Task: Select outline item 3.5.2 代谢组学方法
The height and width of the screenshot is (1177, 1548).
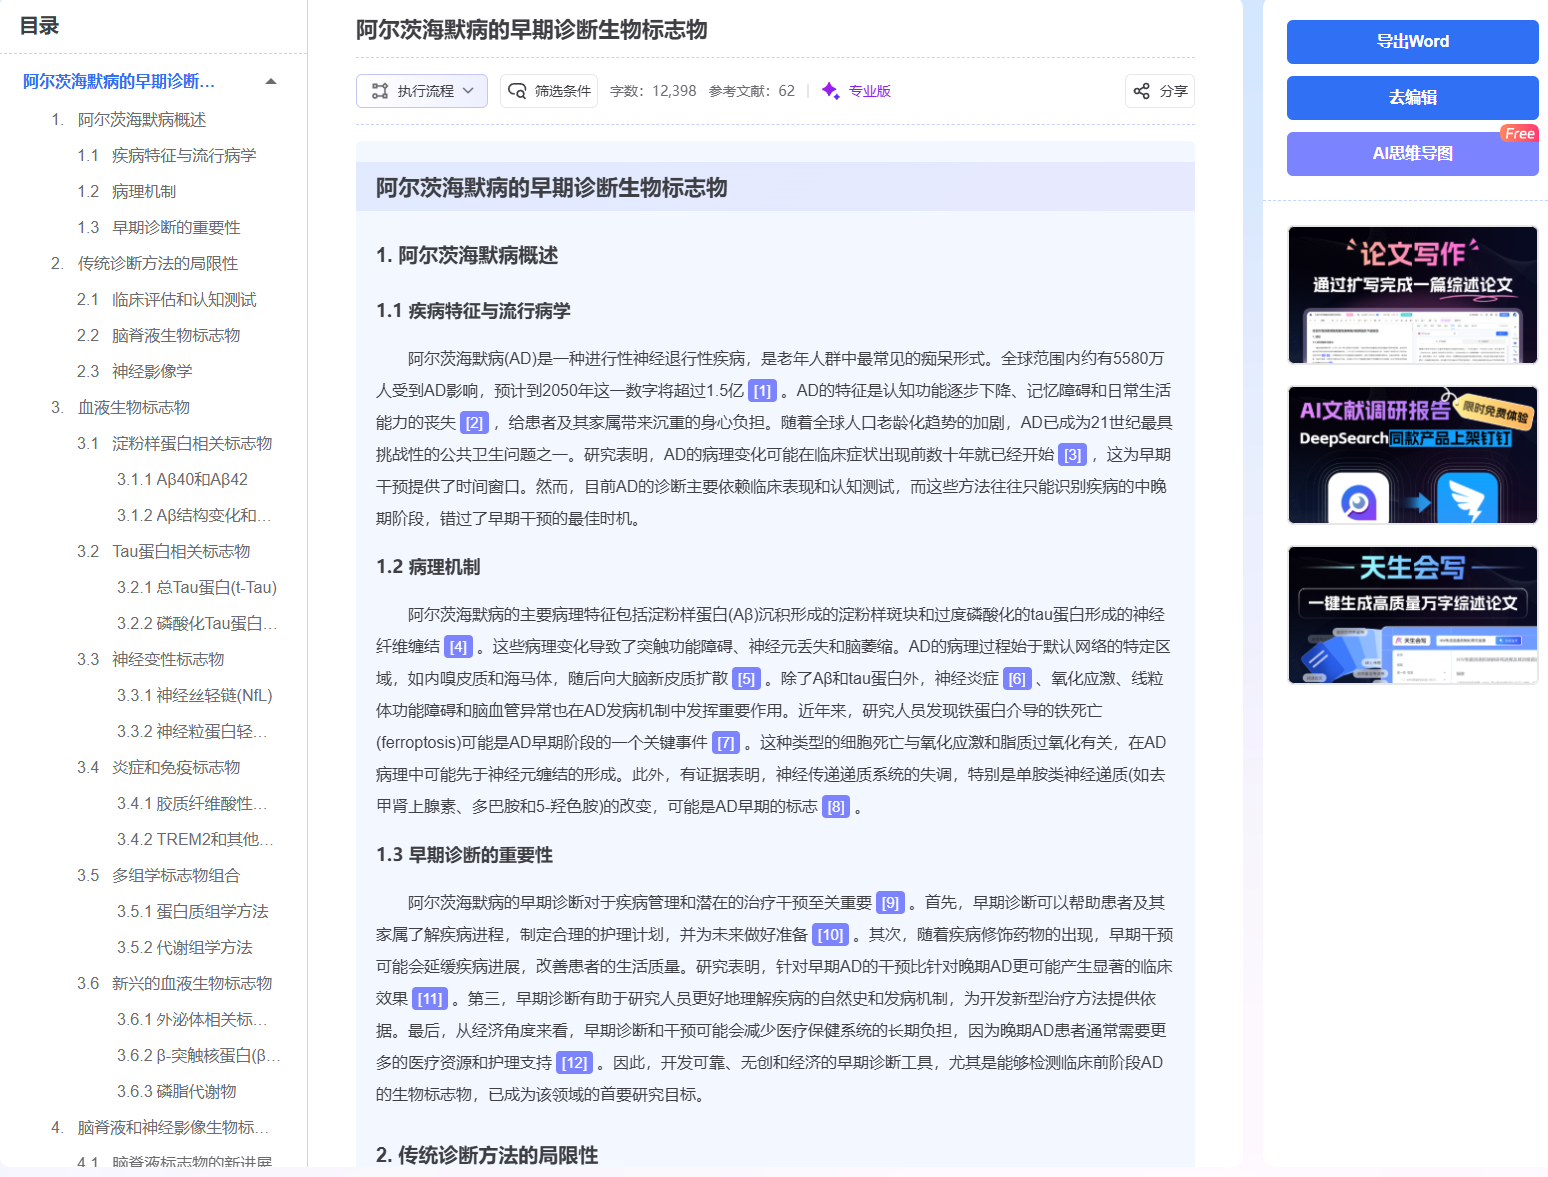Action: pyautogui.click(x=184, y=948)
